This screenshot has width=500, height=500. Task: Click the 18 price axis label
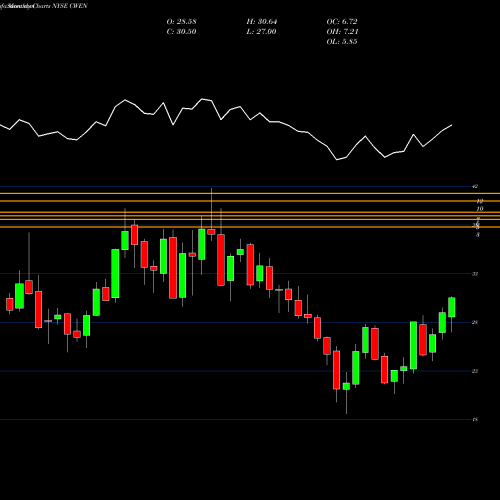point(475,420)
